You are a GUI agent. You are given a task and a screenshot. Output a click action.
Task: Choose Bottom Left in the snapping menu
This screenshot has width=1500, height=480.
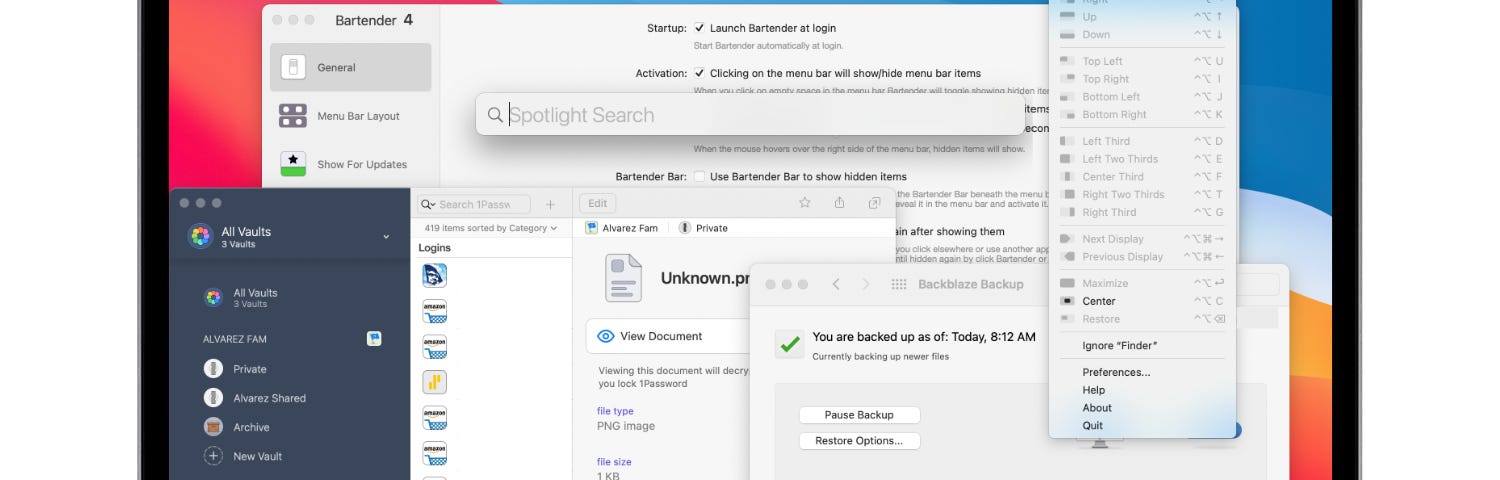(x=1142, y=97)
